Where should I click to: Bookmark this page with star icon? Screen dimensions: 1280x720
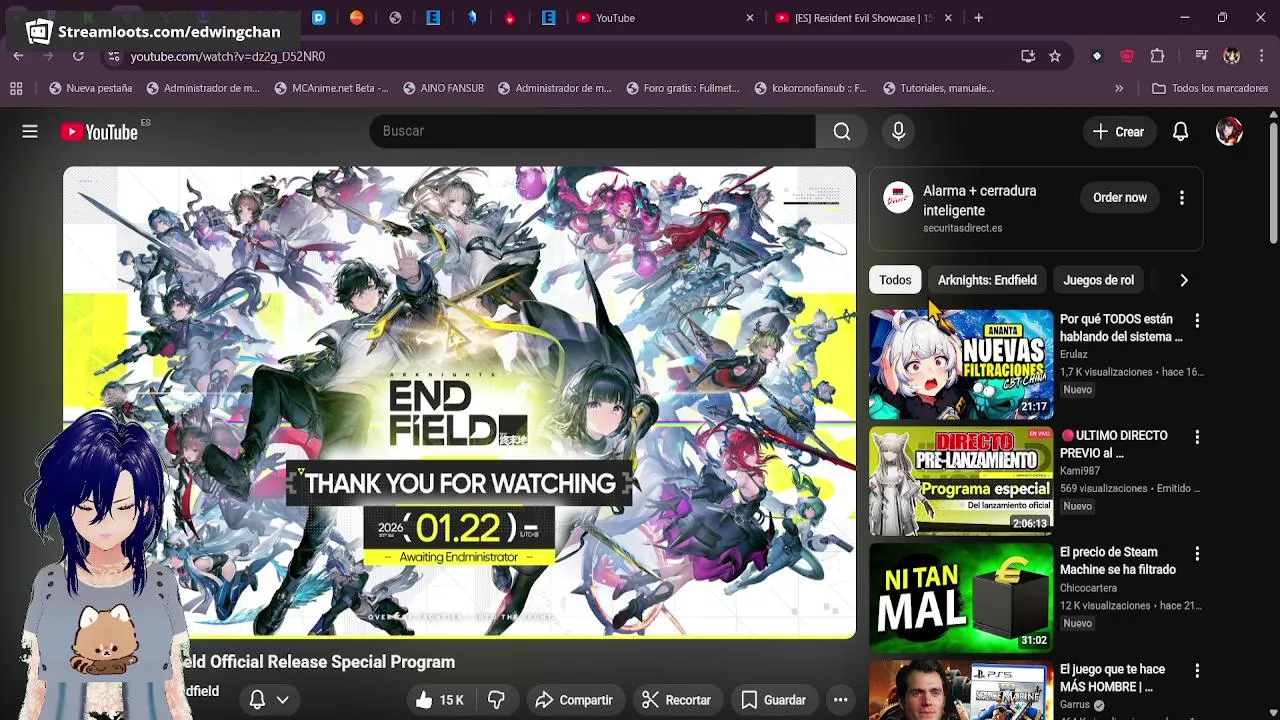coord(1054,56)
